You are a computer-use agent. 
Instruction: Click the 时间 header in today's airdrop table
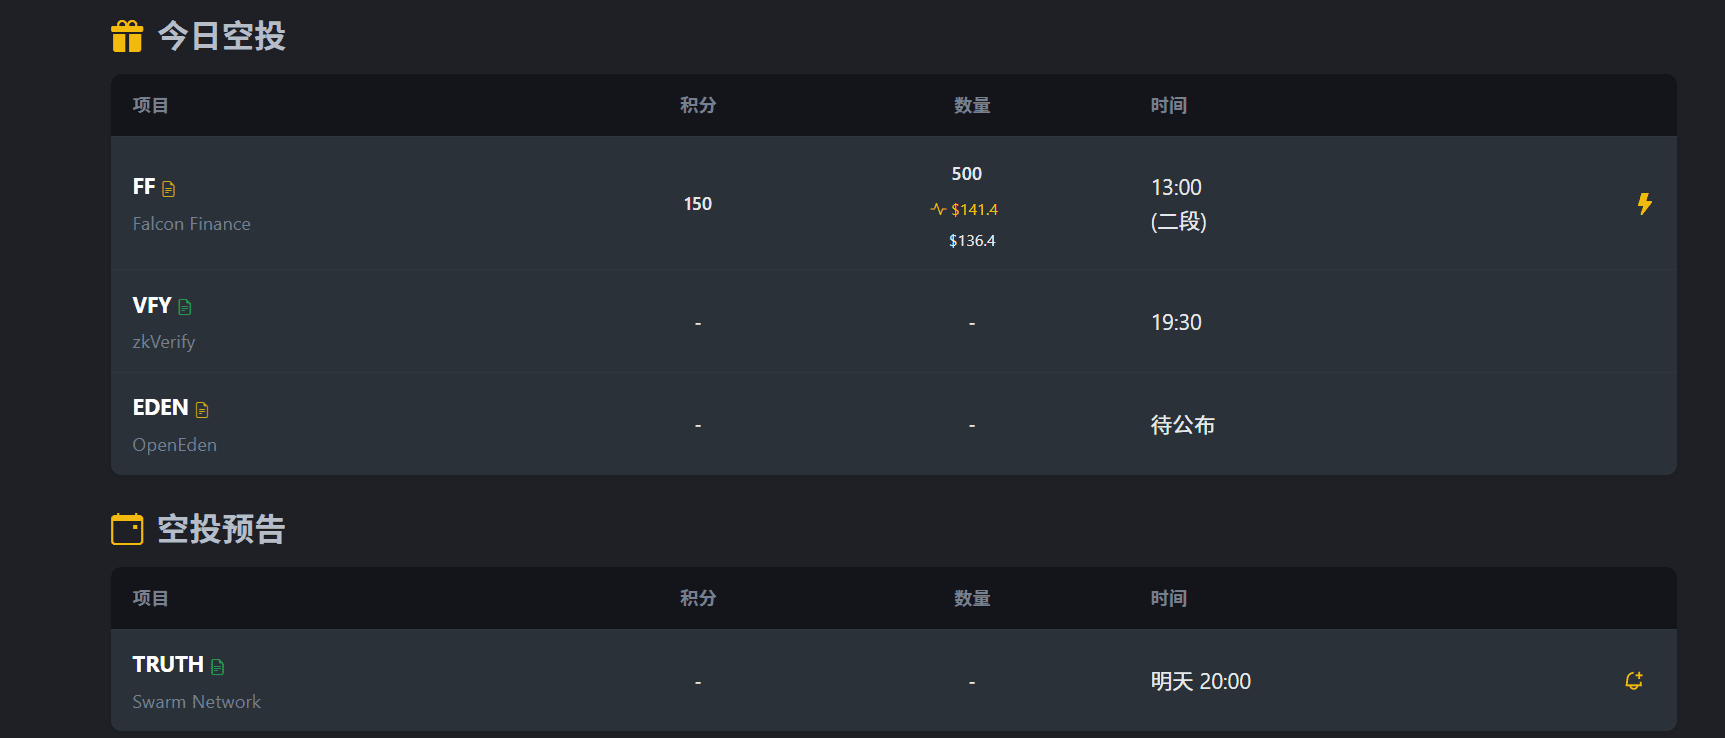click(x=1169, y=105)
